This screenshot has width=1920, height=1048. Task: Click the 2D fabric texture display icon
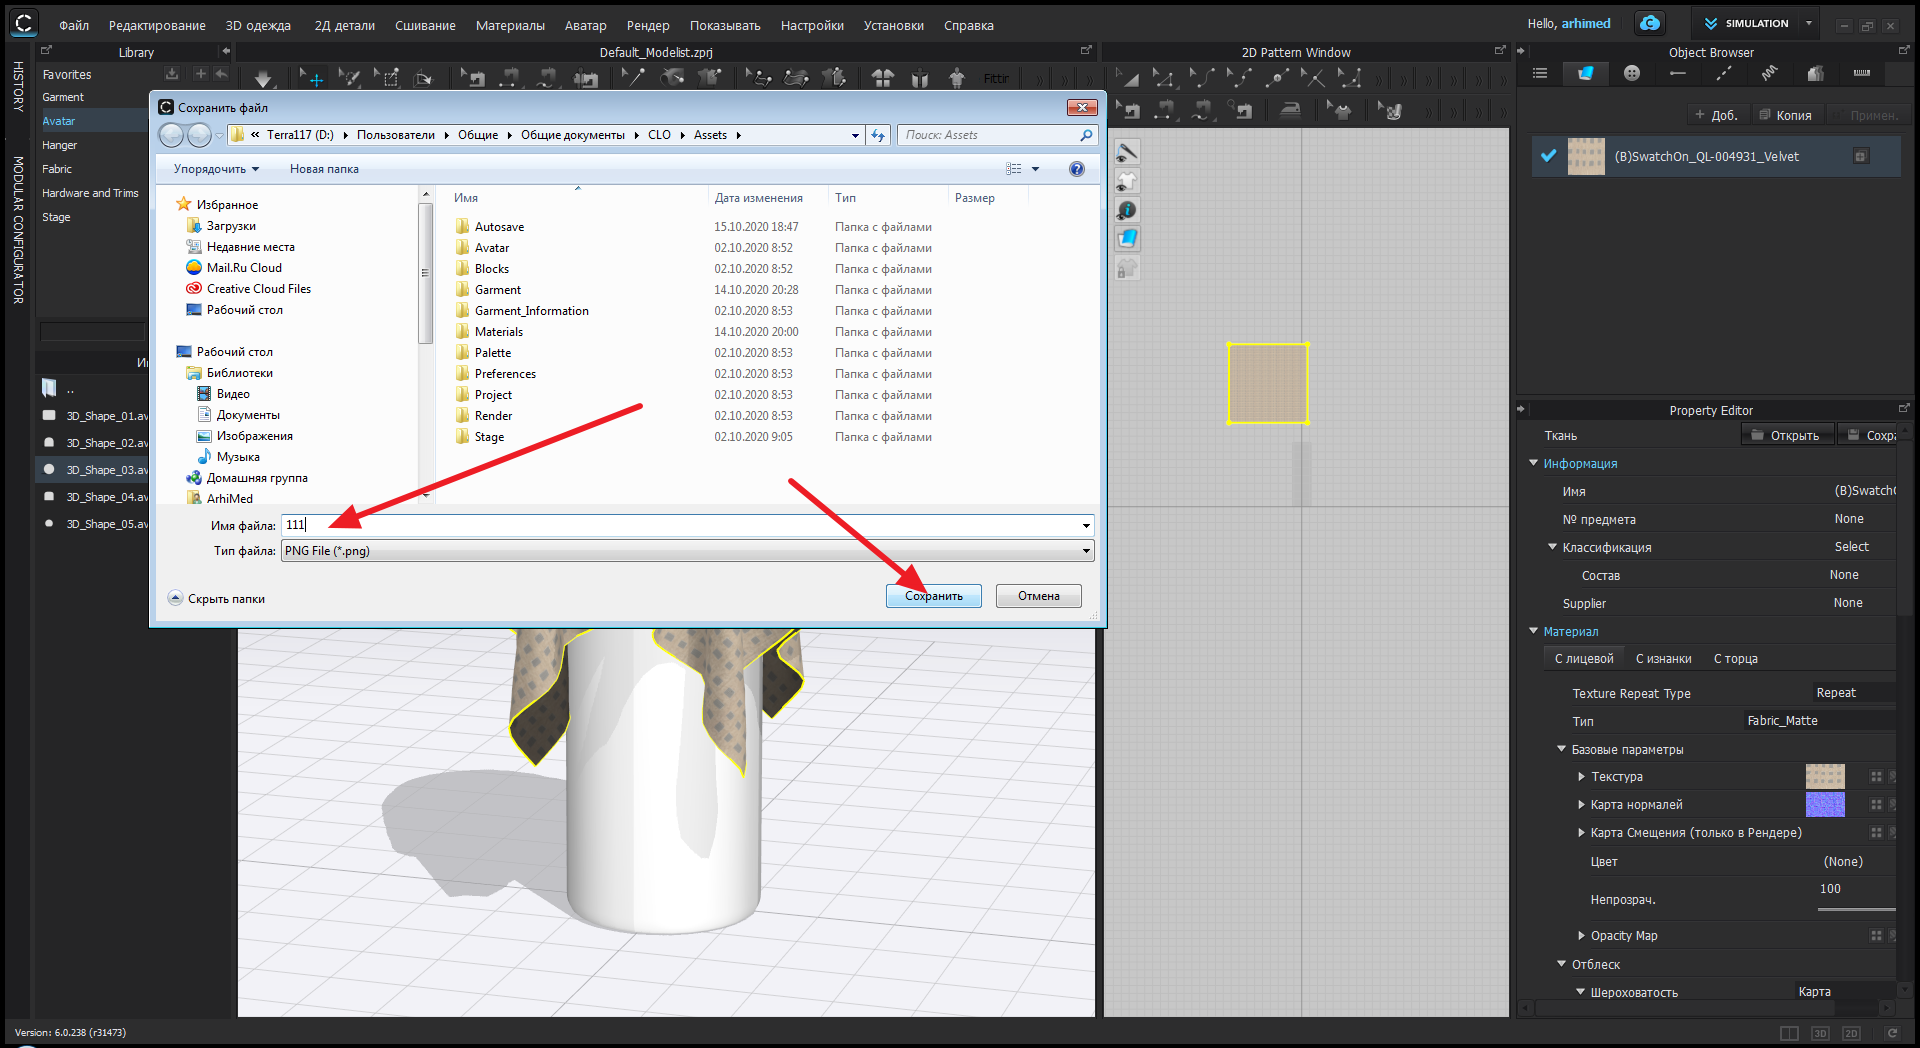[1127, 238]
